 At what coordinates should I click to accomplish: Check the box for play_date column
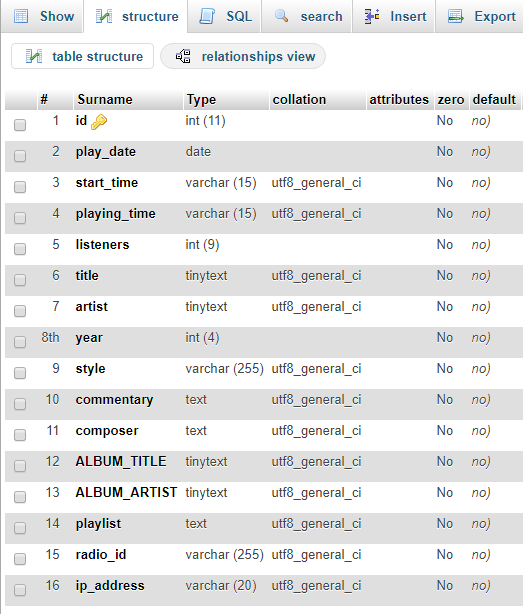tap(20, 156)
